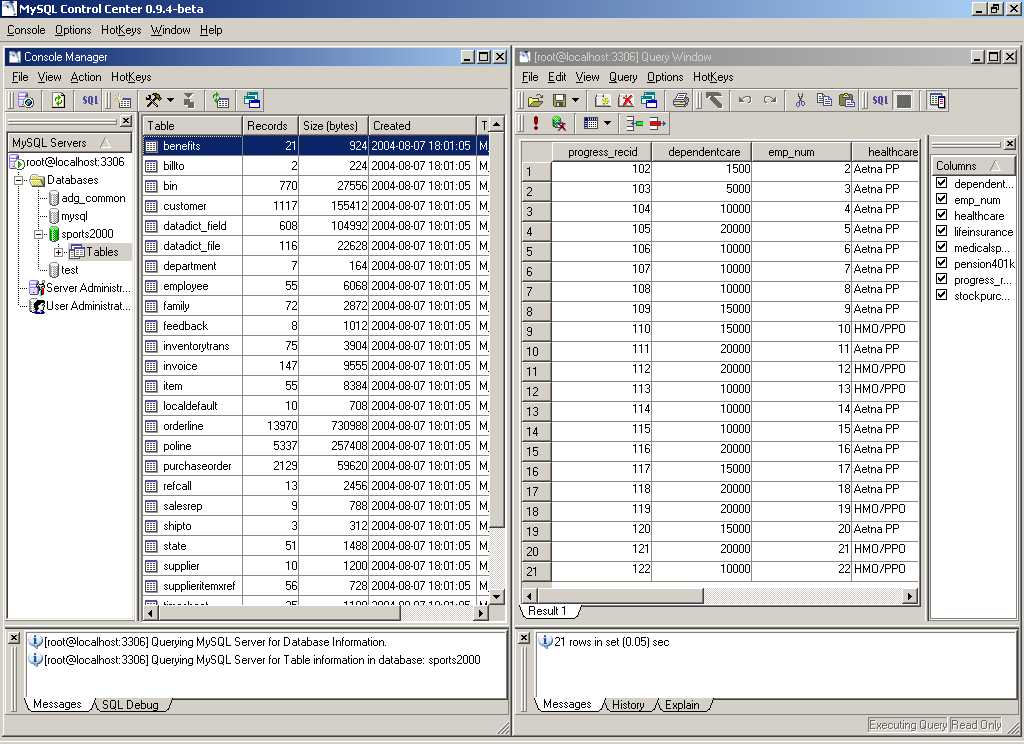Click the refresh tables icon in Console Manager
The image size is (1024, 744).
point(221,101)
